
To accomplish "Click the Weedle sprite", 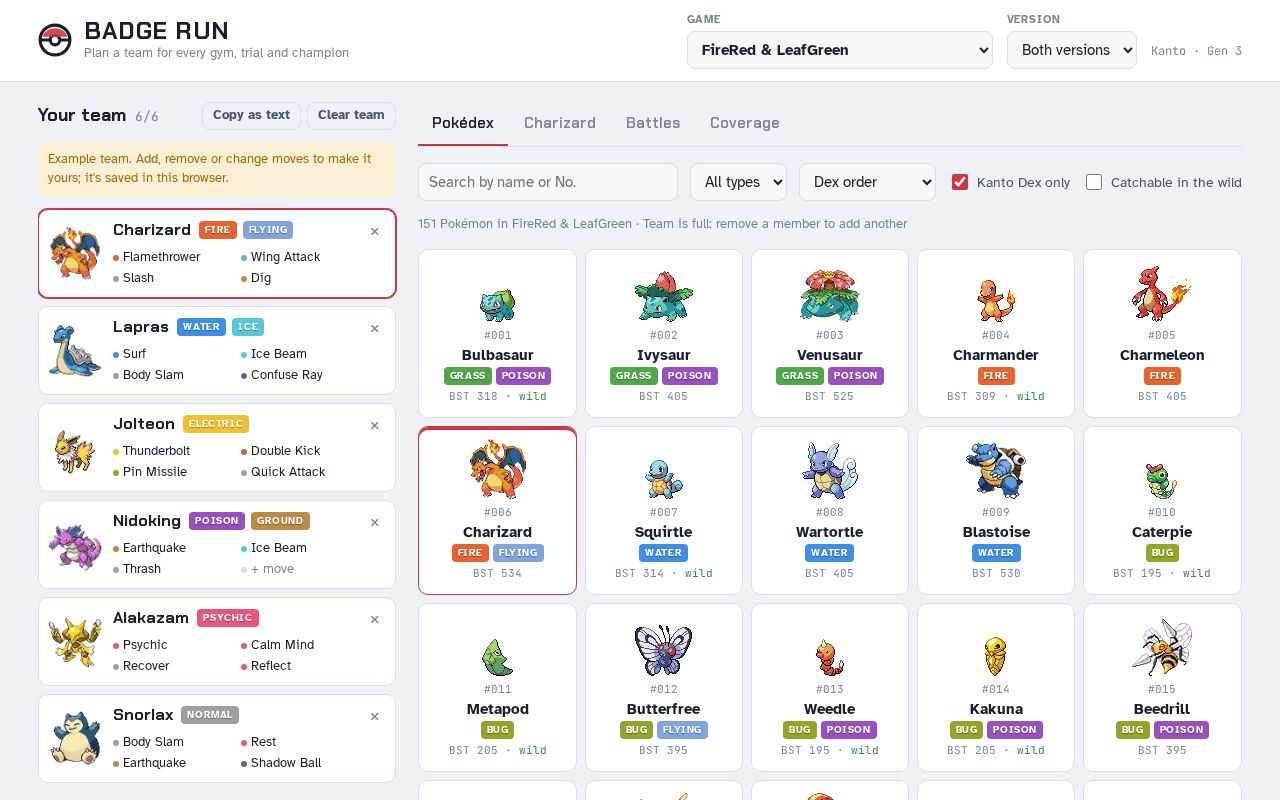I will [x=829, y=658].
